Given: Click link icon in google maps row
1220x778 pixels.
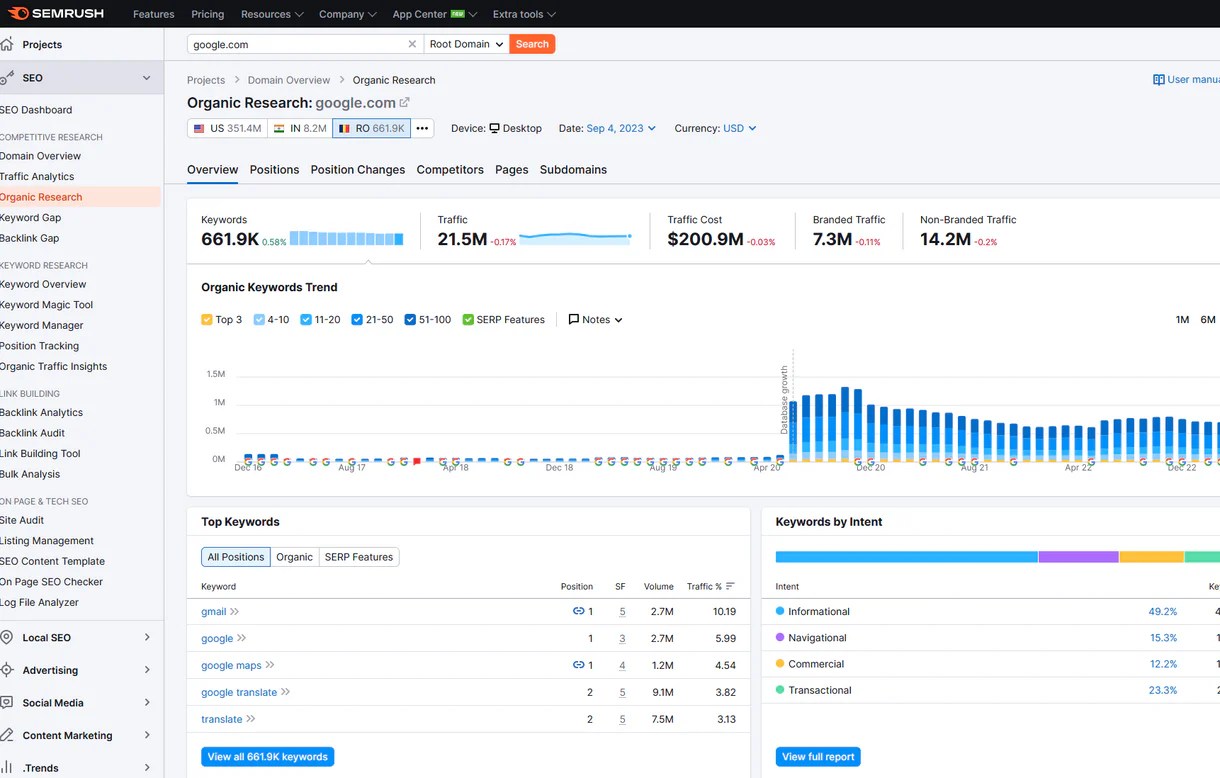Looking at the screenshot, I should coord(578,665).
